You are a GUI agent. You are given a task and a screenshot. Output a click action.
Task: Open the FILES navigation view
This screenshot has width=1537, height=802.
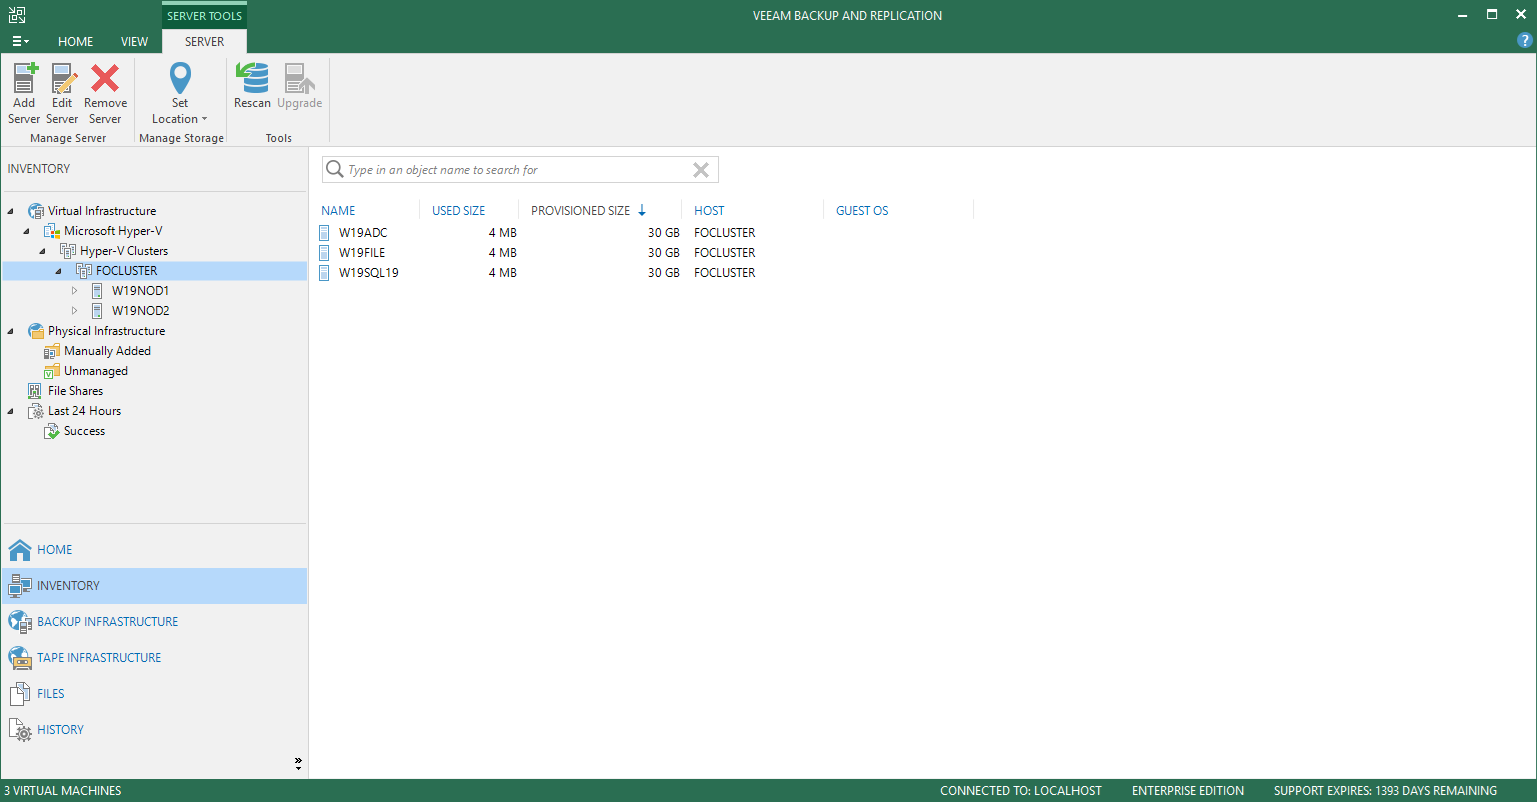[x=154, y=694]
